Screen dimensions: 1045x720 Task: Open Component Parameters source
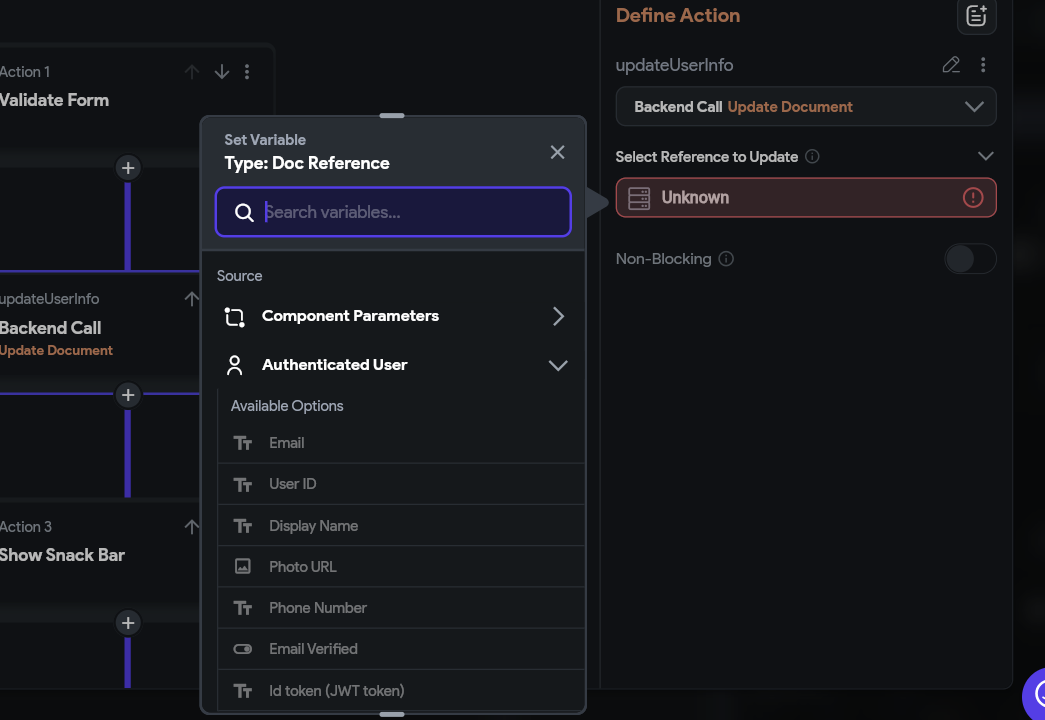pyautogui.click(x=393, y=316)
